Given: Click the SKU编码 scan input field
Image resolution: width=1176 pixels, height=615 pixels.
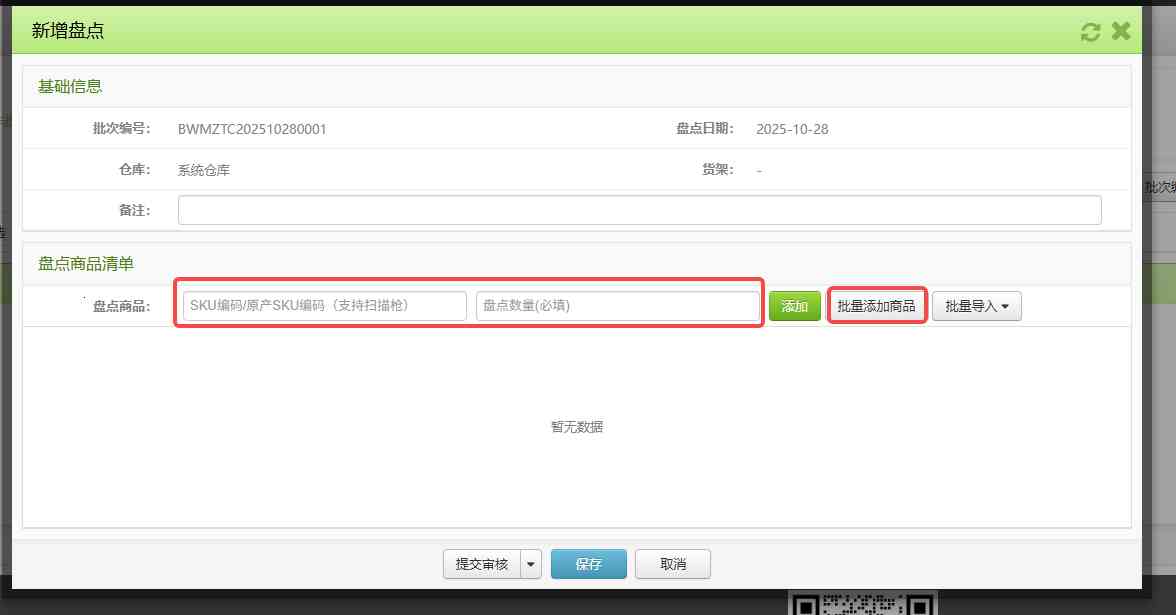Looking at the screenshot, I should (x=324, y=306).
